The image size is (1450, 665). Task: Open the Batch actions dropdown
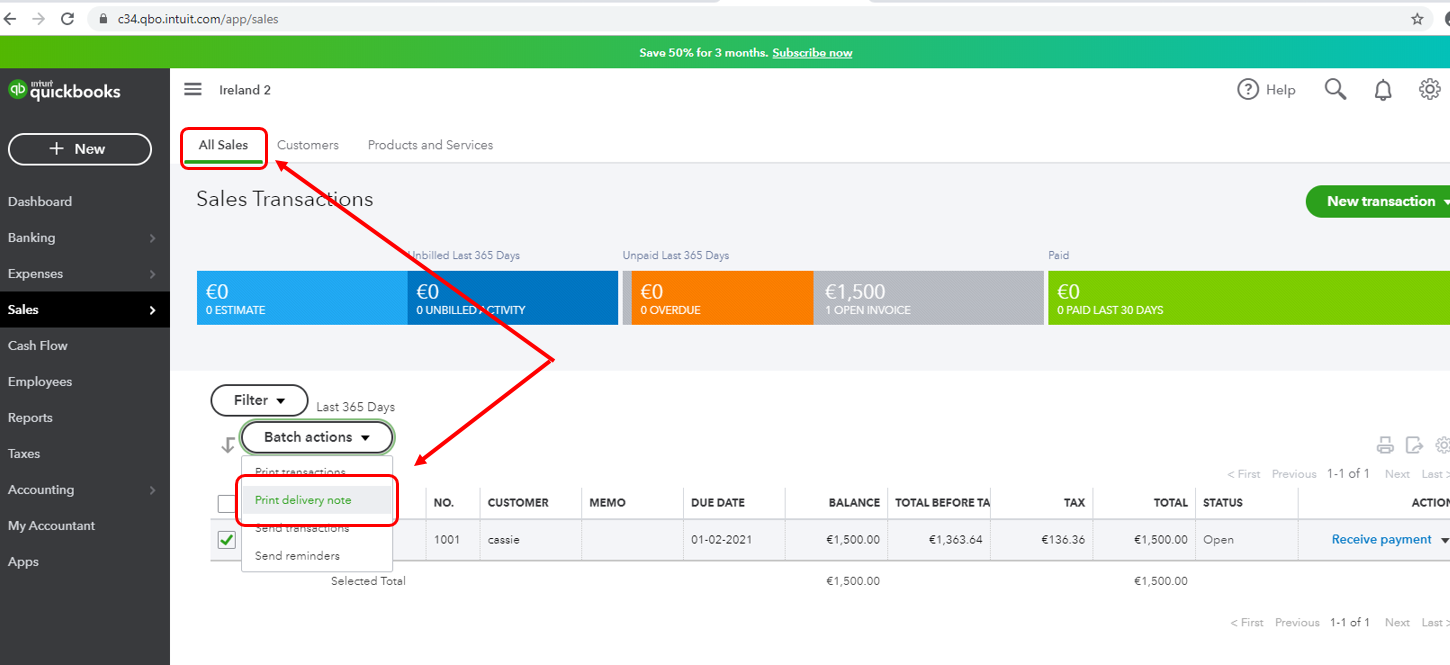317,437
